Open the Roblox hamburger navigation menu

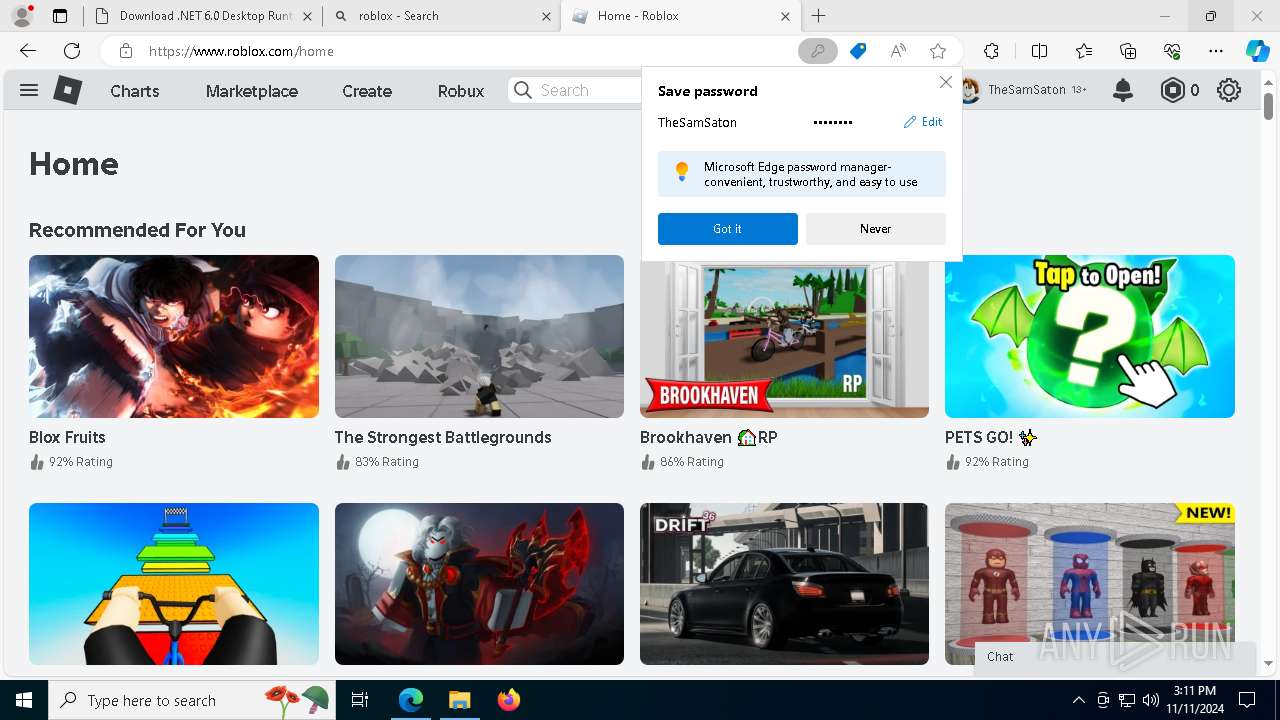tap(29, 90)
